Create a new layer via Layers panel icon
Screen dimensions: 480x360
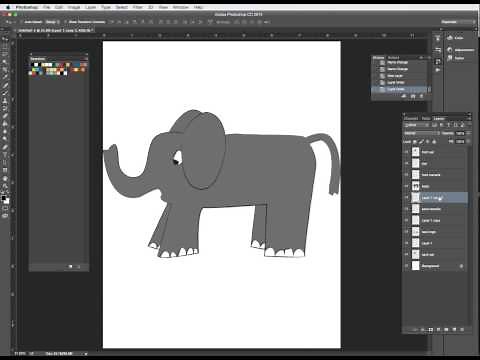coord(454,329)
